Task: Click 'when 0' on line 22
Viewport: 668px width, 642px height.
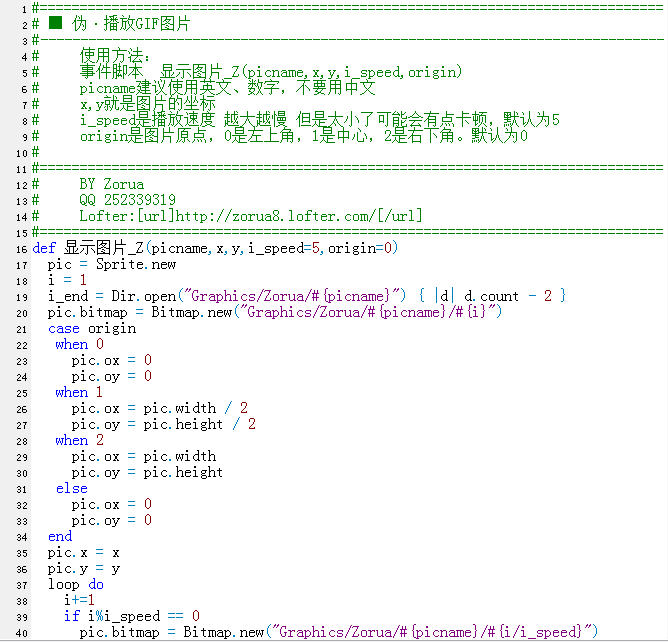Action: point(79,344)
